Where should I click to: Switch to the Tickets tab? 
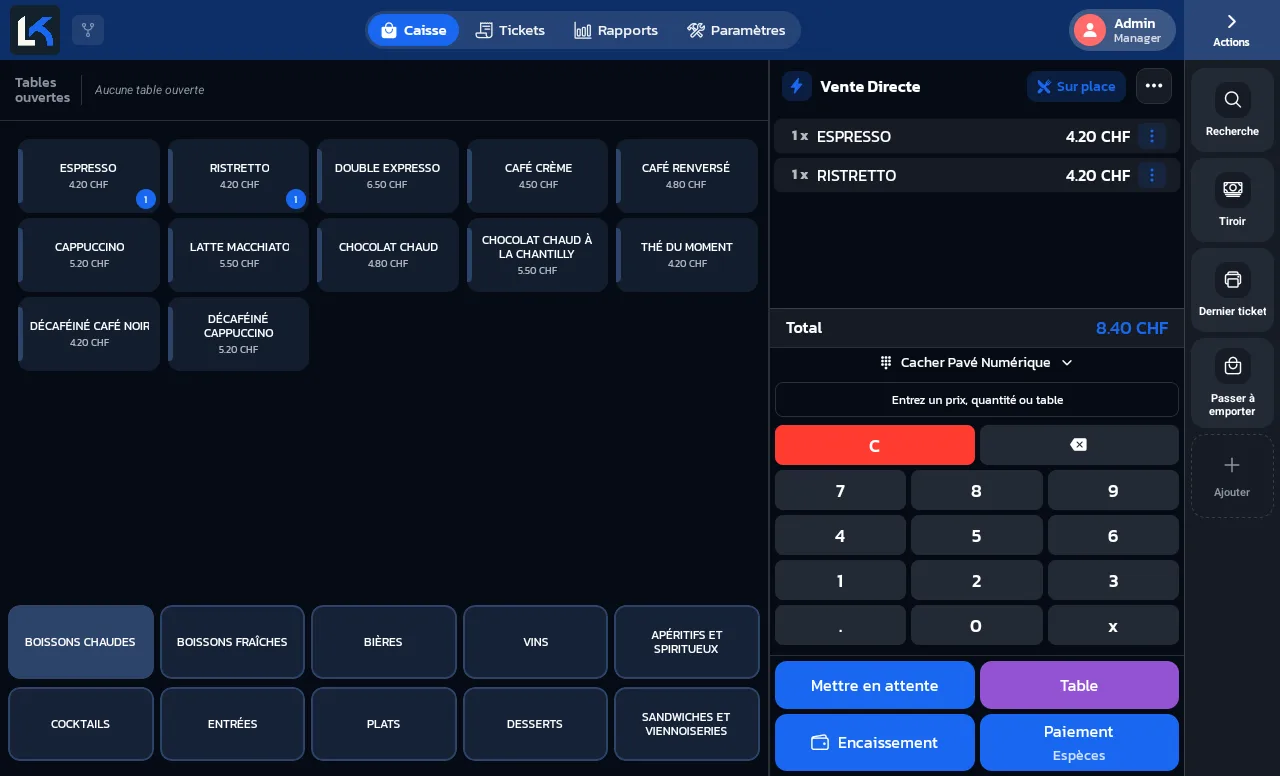pyautogui.click(x=510, y=30)
